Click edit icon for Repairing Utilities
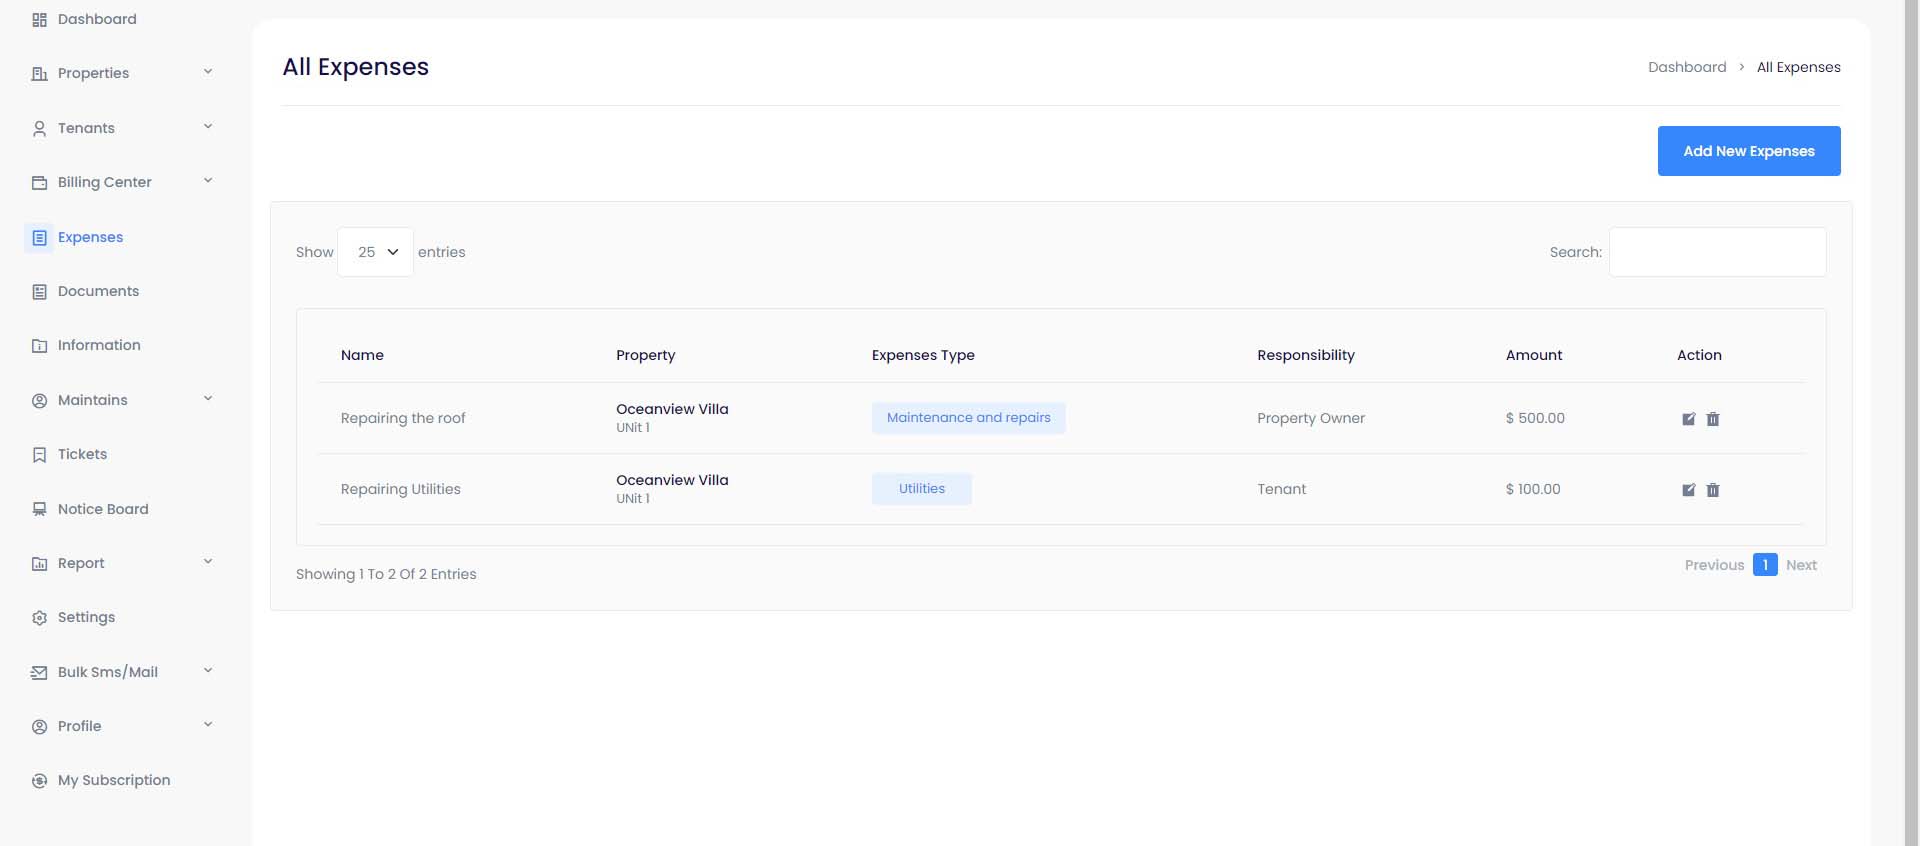 tap(1688, 490)
